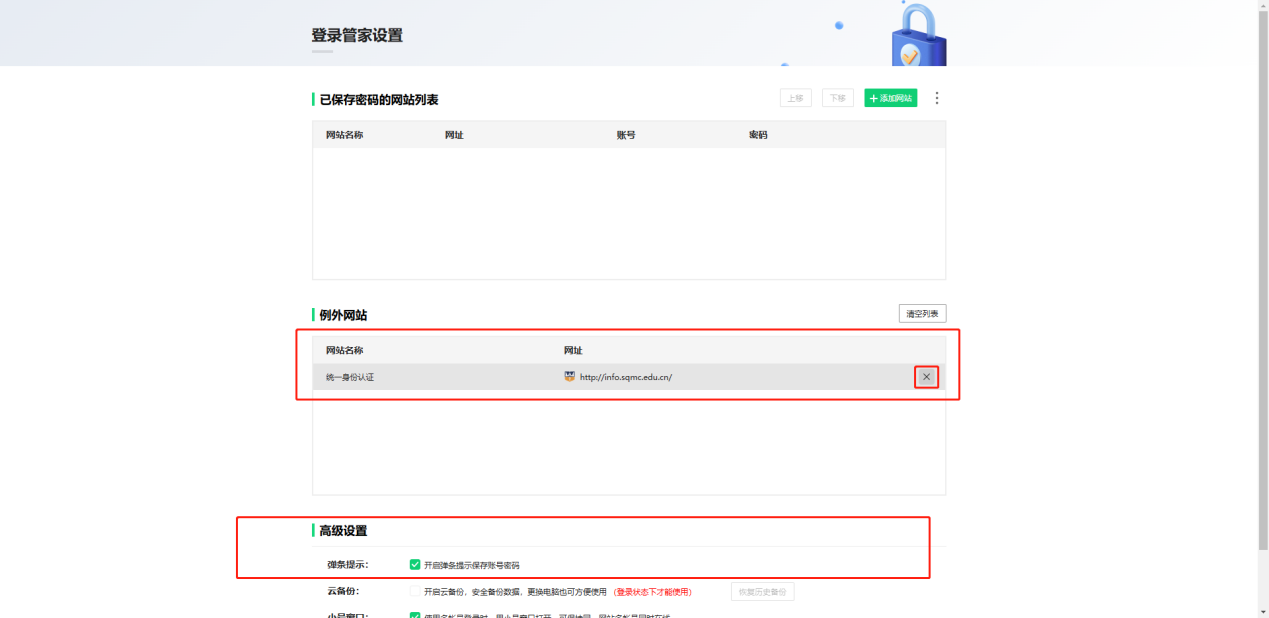Image resolution: width=1269 pixels, height=618 pixels.
Task: Click the 恢复历史备份 restore backup button
Action: [762, 592]
